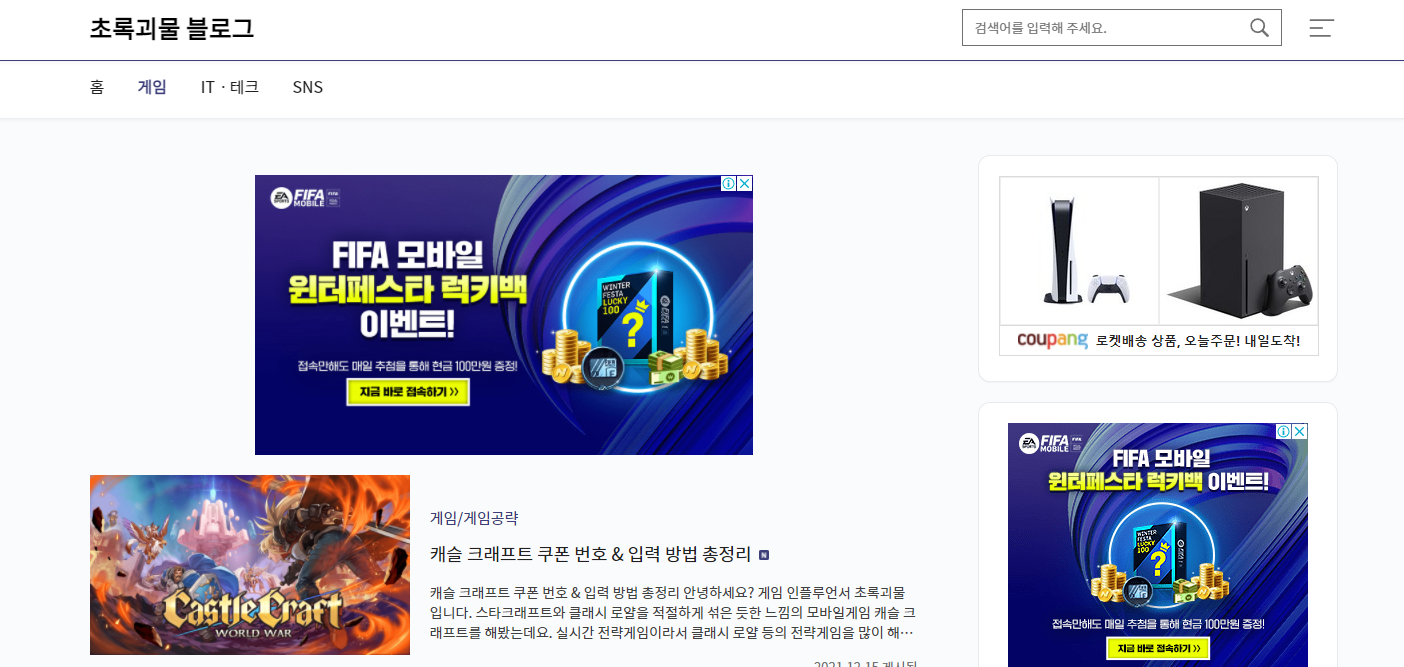This screenshot has width=1404, height=667.
Task: Close the center FIFA Mobile ad
Action: coord(744,183)
